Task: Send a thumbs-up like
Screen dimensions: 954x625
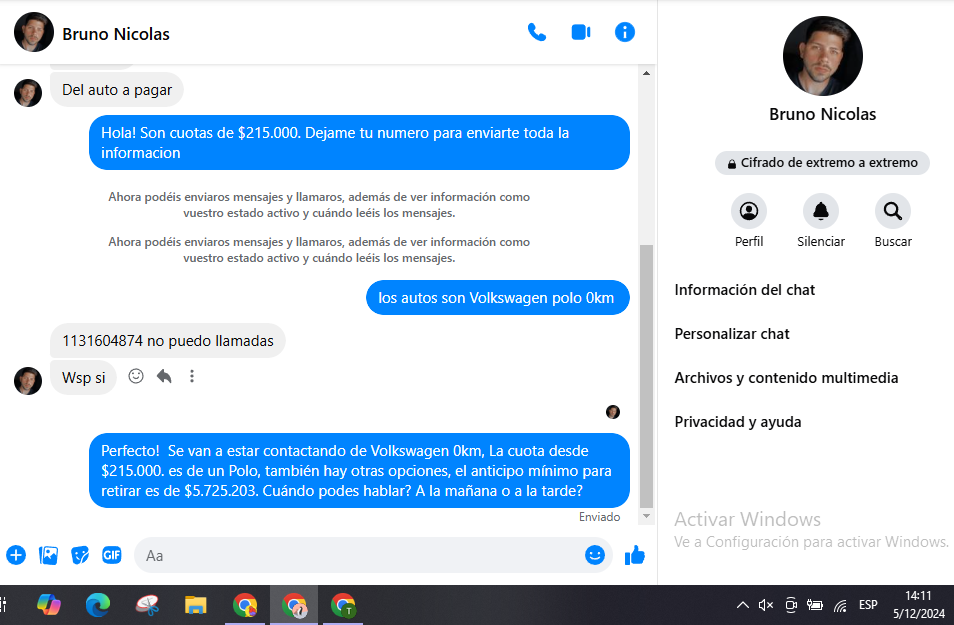Action: [x=635, y=555]
